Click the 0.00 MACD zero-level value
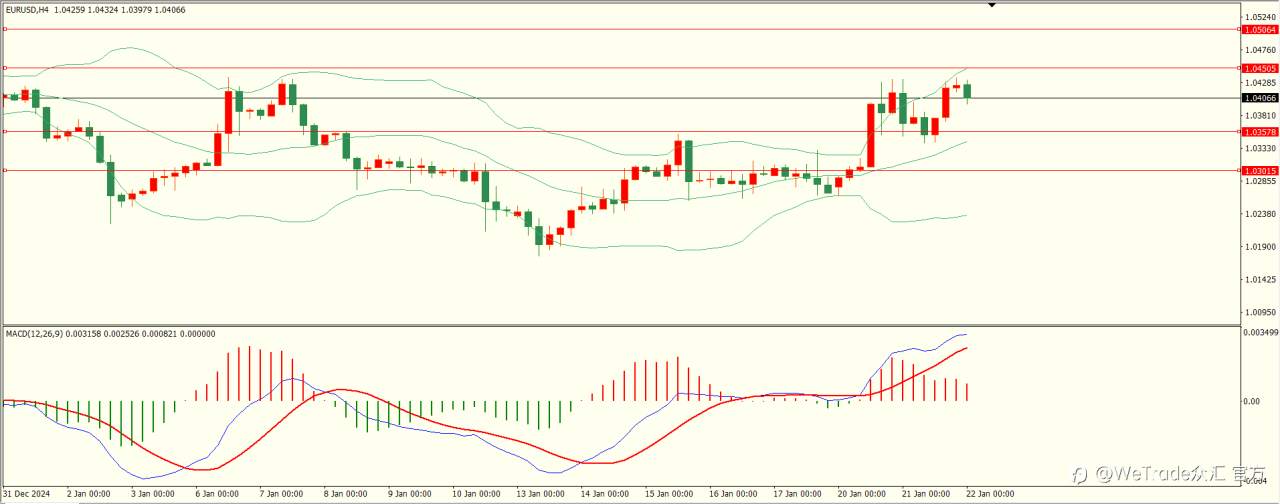The height and width of the screenshot is (504, 1280). pyautogui.click(x=1252, y=402)
